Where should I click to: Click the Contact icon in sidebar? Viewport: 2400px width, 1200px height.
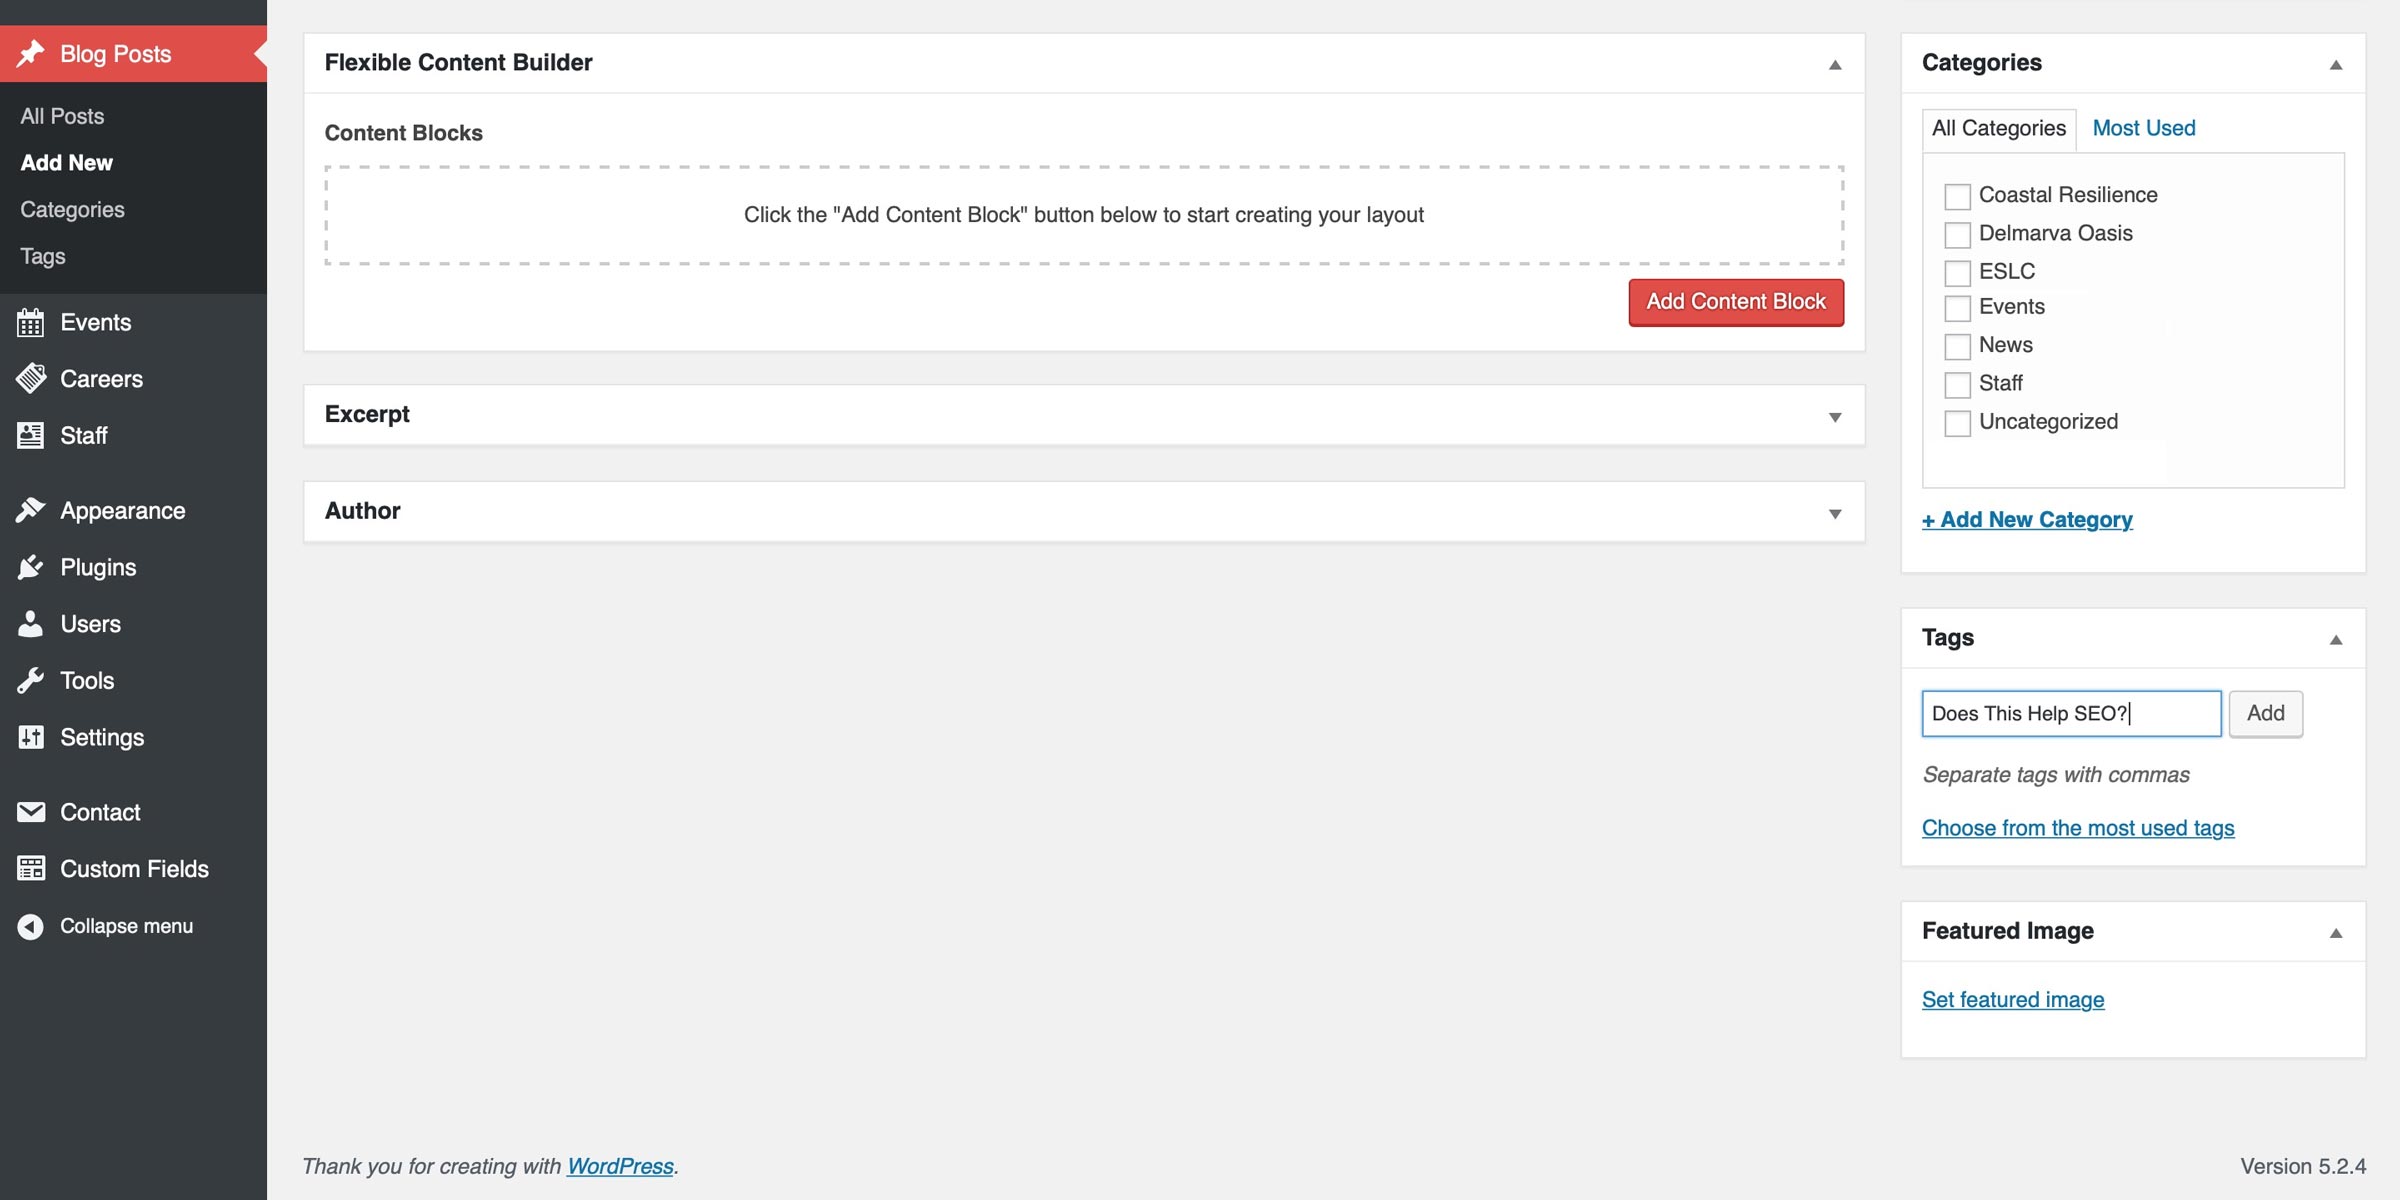(x=31, y=811)
